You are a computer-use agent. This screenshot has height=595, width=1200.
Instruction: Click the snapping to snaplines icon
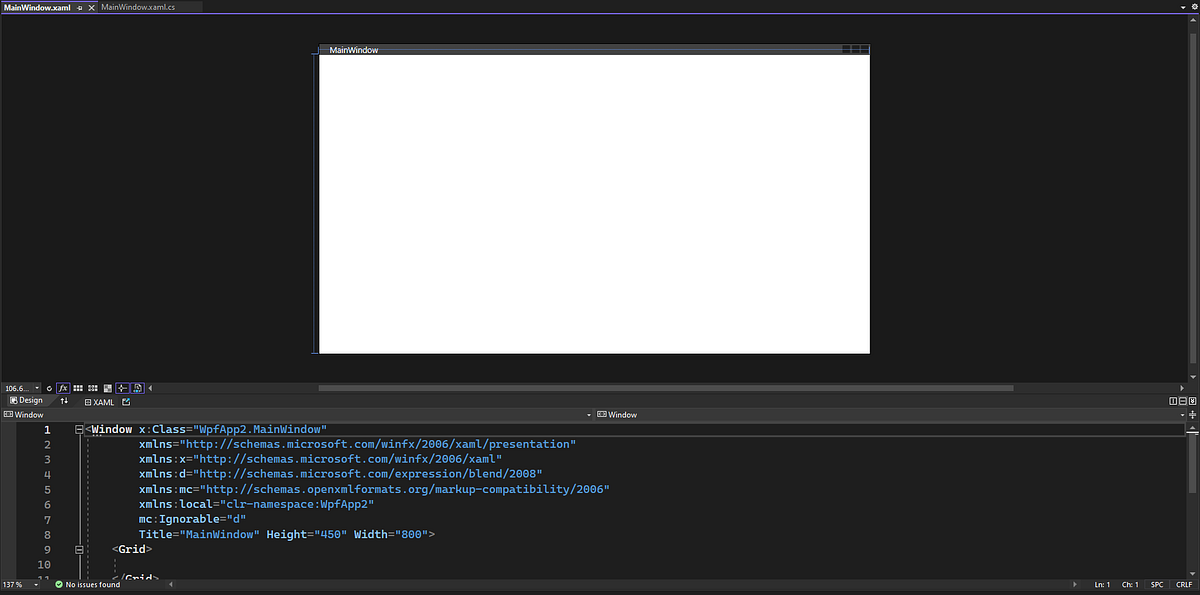pyautogui.click(x=122, y=388)
